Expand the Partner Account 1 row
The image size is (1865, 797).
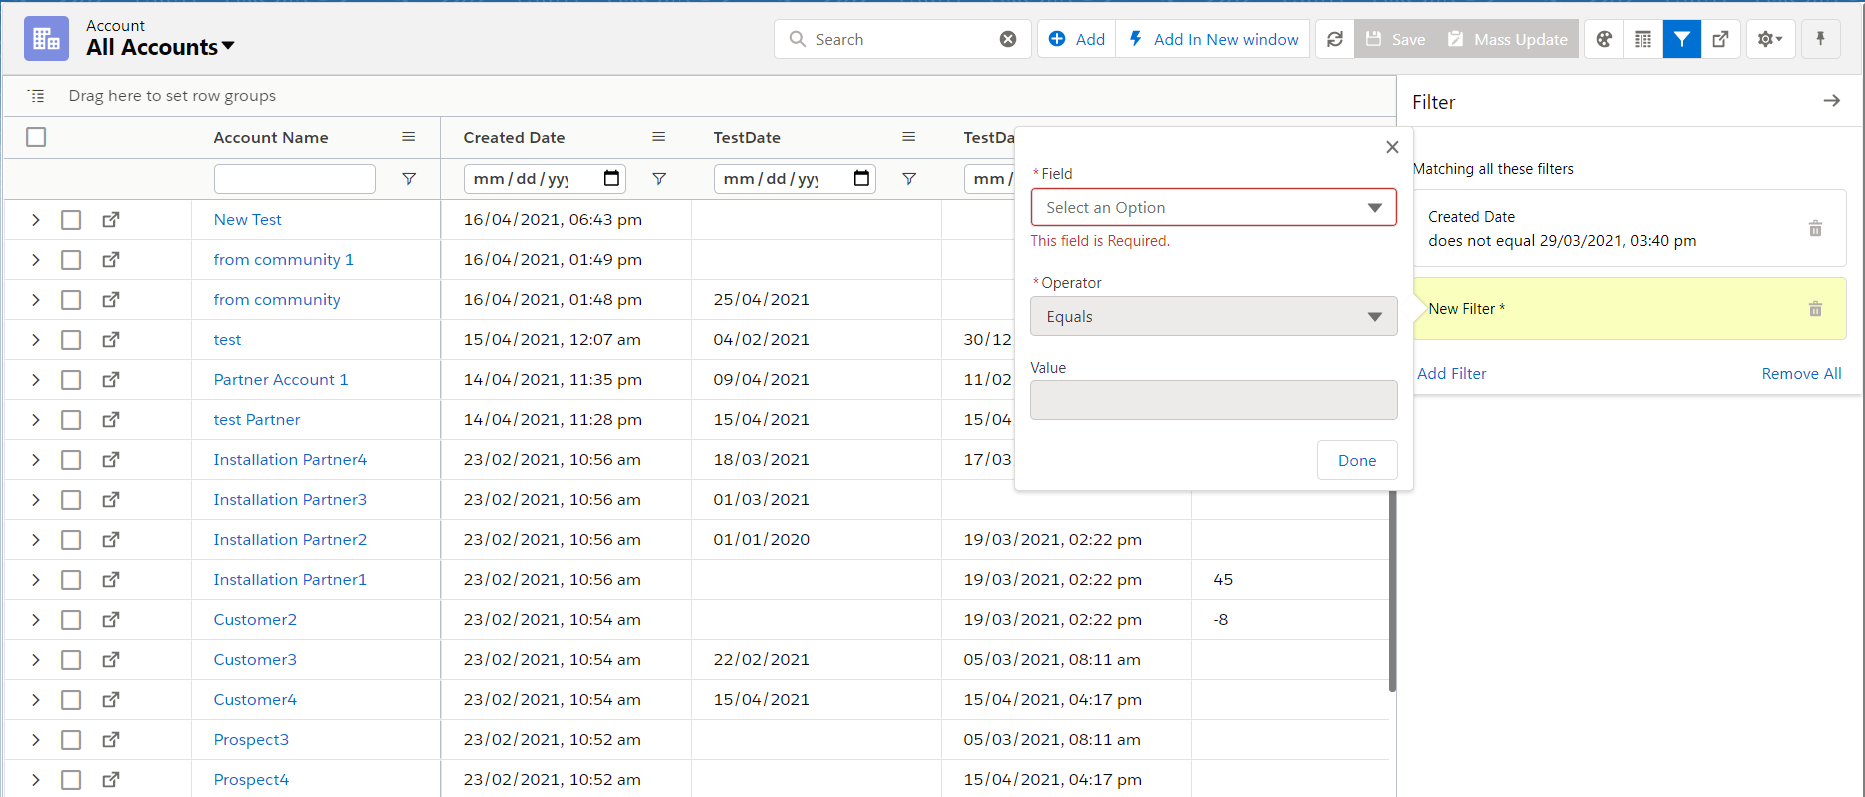36,379
